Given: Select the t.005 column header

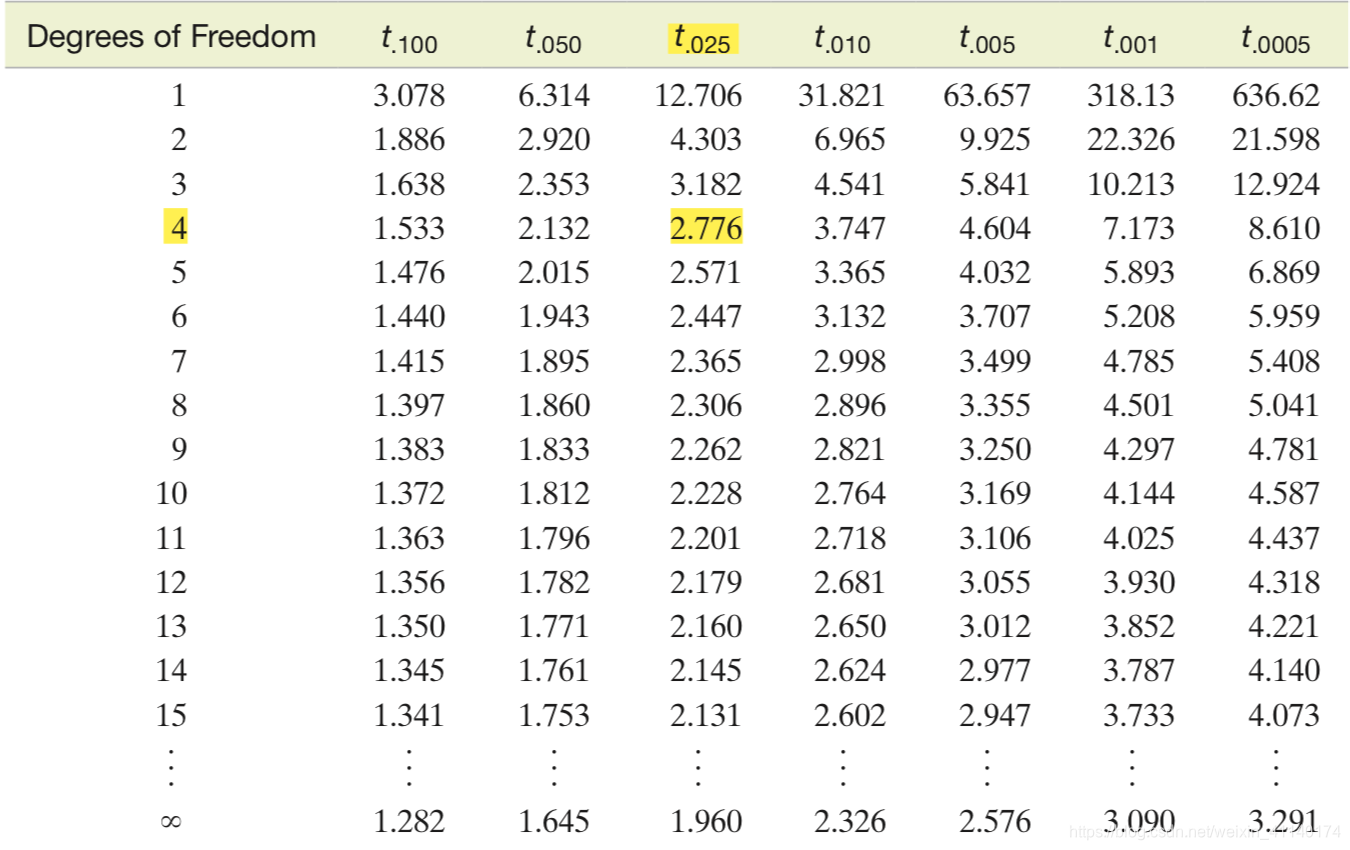Looking at the screenshot, I should click(x=987, y=39).
